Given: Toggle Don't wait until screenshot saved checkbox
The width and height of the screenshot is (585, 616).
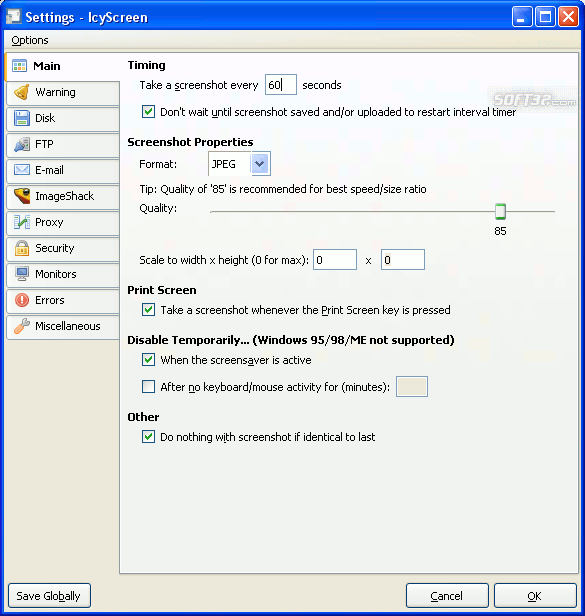Looking at the screenshot, I should (148, 112).
